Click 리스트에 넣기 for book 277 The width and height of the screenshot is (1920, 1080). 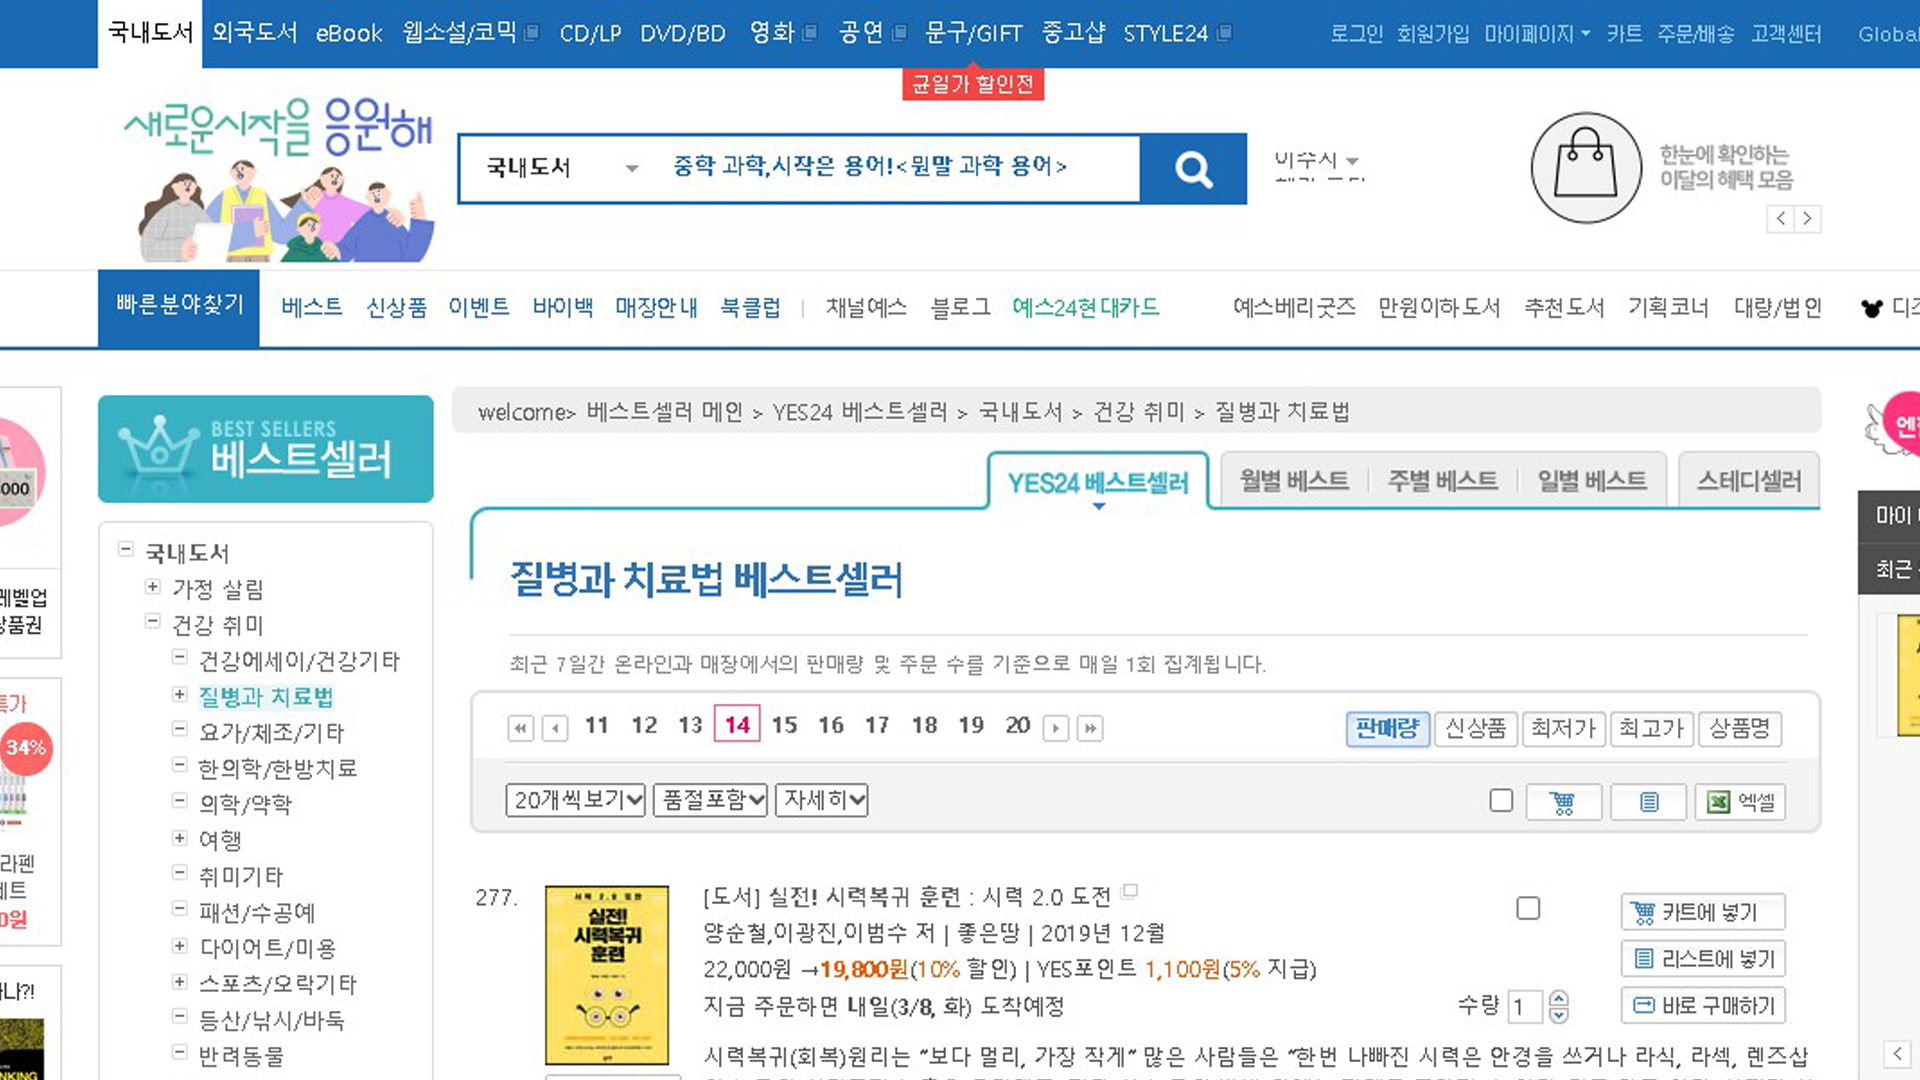[1702, 959]
